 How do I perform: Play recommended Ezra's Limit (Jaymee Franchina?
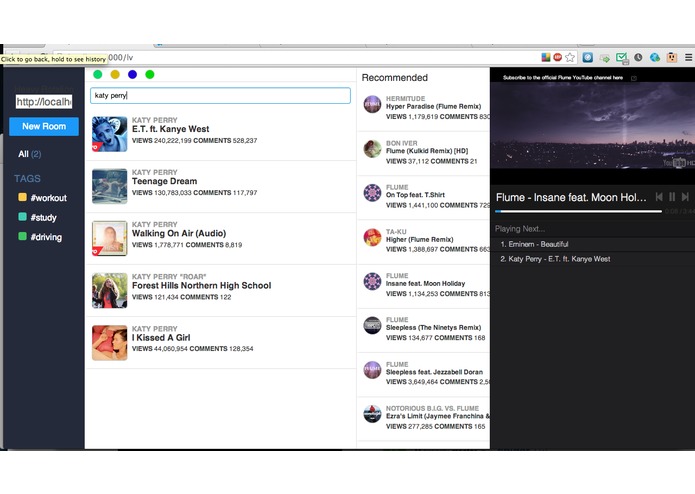pos(437,416)
